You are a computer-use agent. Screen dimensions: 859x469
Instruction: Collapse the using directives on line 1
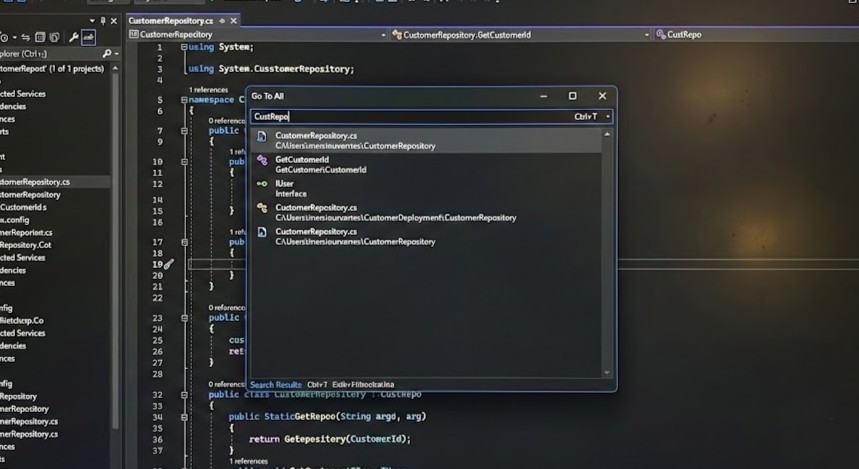183,47
